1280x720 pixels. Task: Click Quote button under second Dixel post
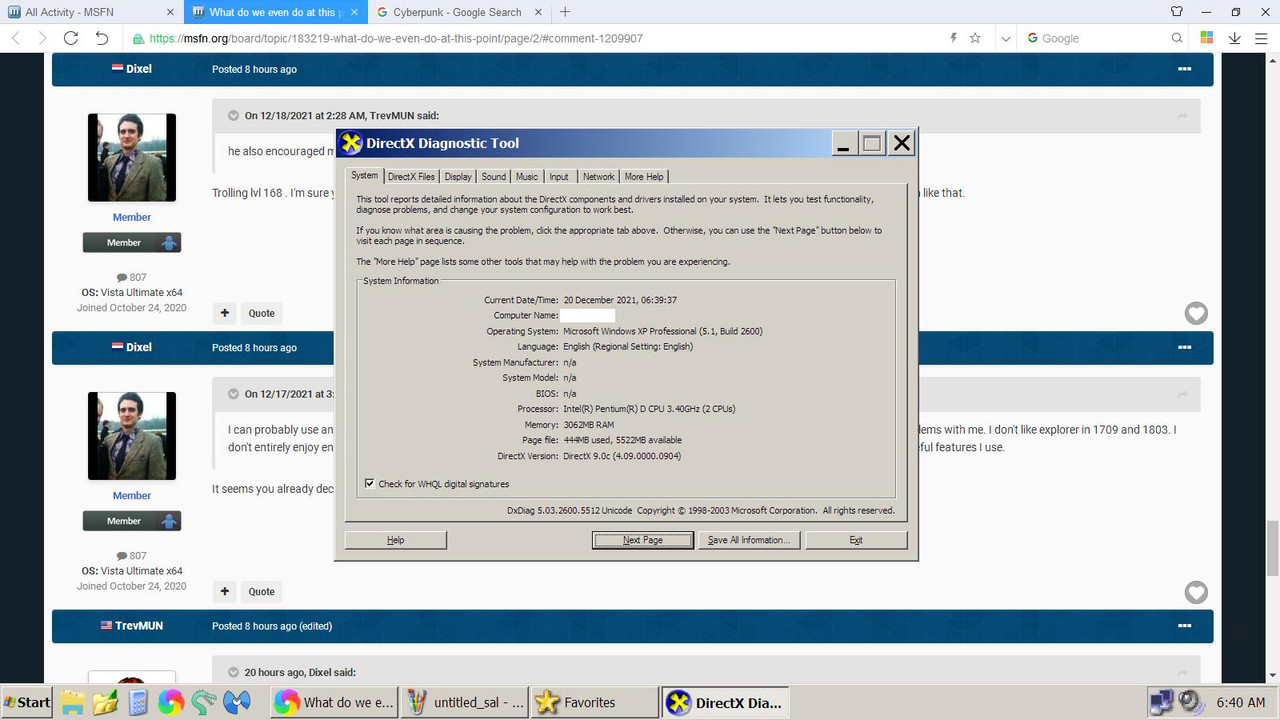262,591
